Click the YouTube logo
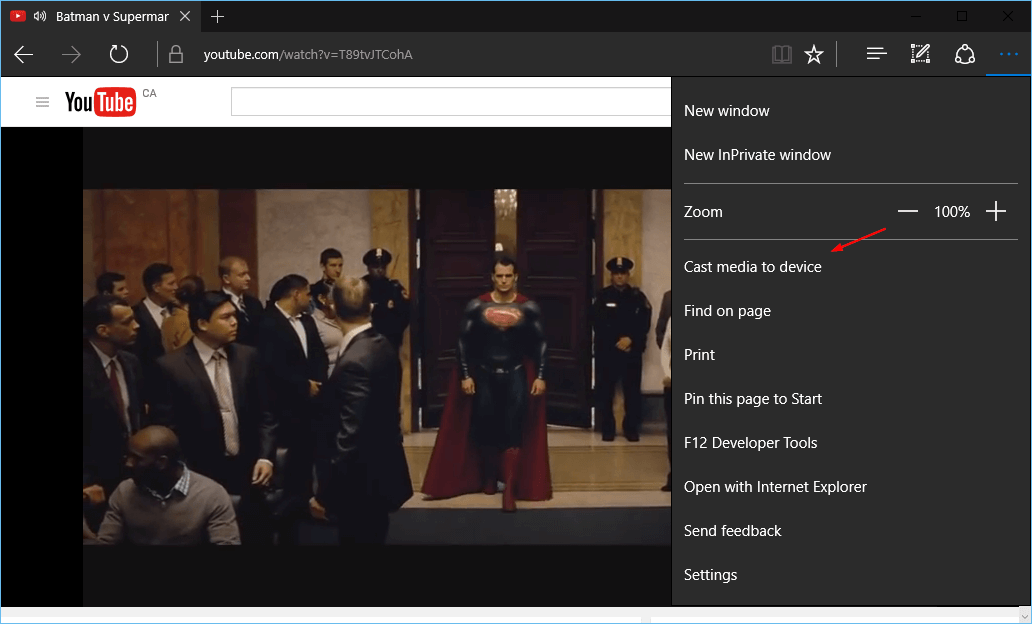This screenshot has height=624, width=1032. click(100, 101)
